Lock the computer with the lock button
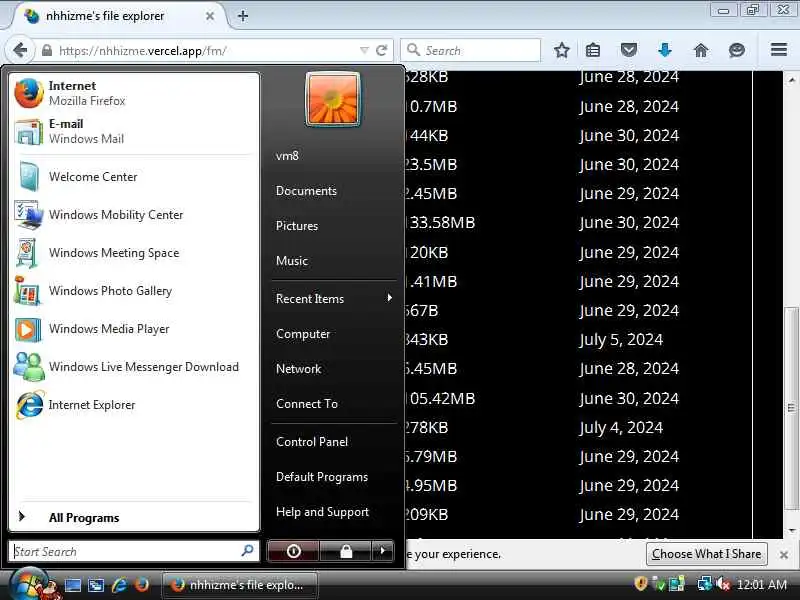800x600 pixels. click(x=346, y=551)
